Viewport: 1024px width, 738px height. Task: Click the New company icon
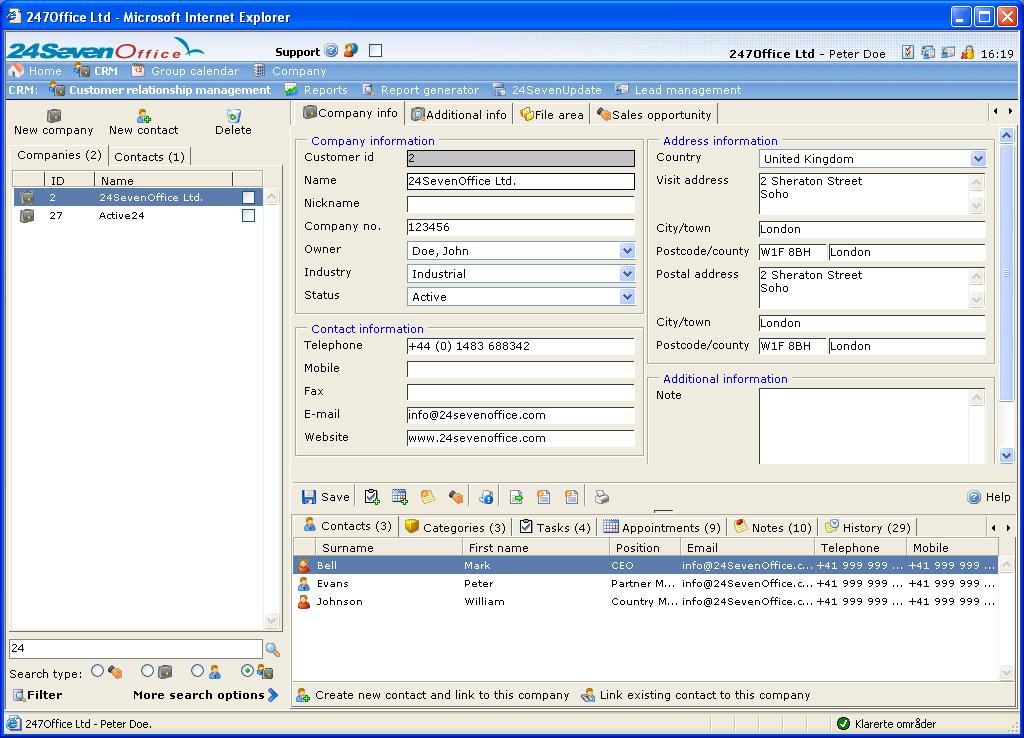[x=54, y=116]
